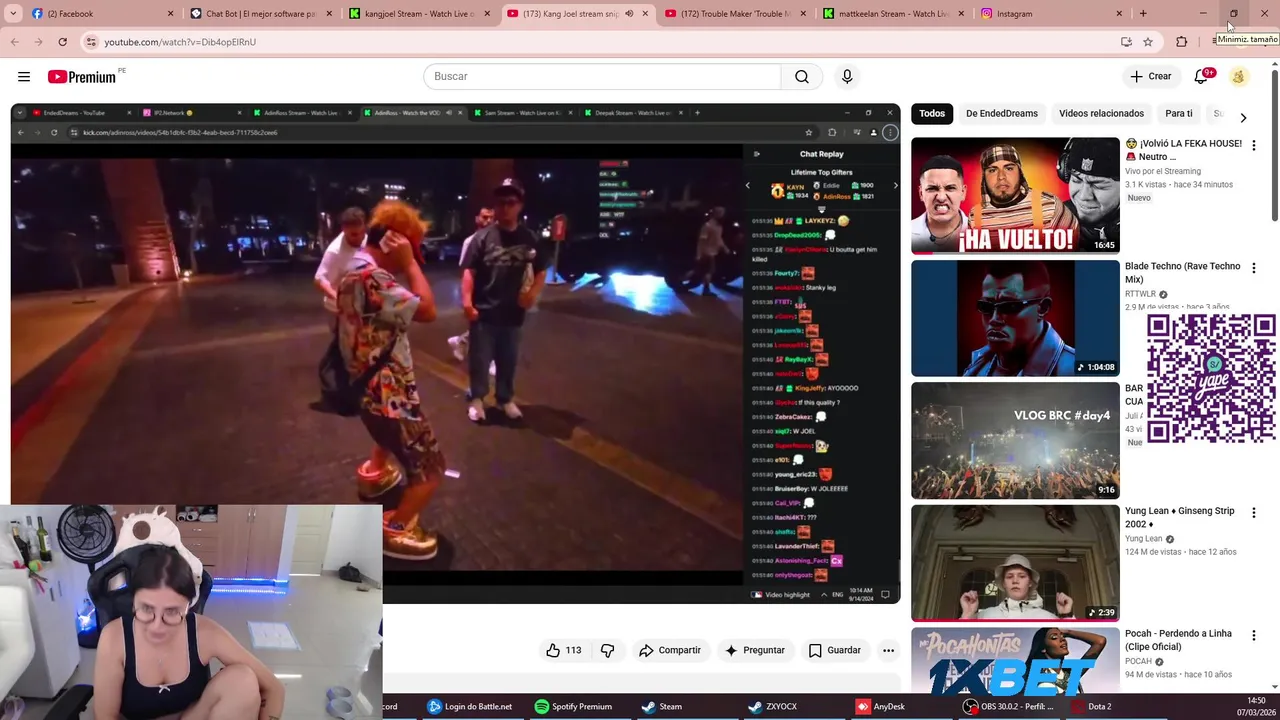Switch to the kangjoel Stream tab
1280x720 pixels.
point(418,14)
